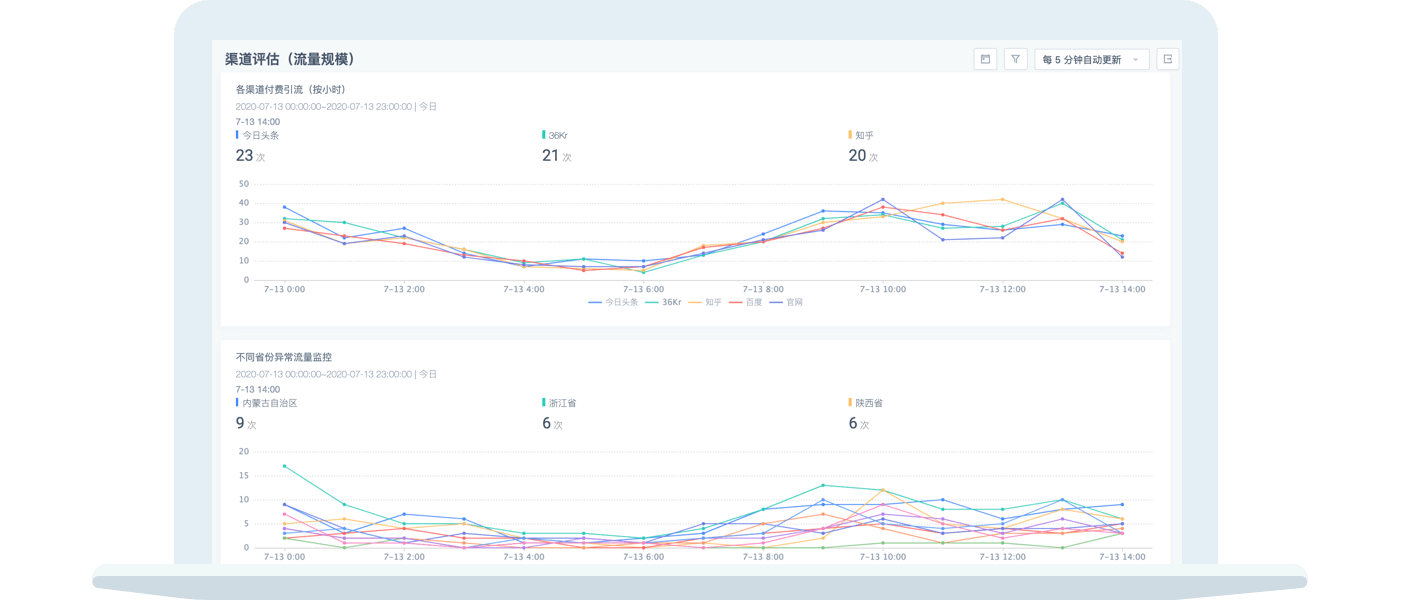Click the 渠道评估（流量规模）dashboard title
This screenshot has height=600, width=1428.
coord(290,60)
